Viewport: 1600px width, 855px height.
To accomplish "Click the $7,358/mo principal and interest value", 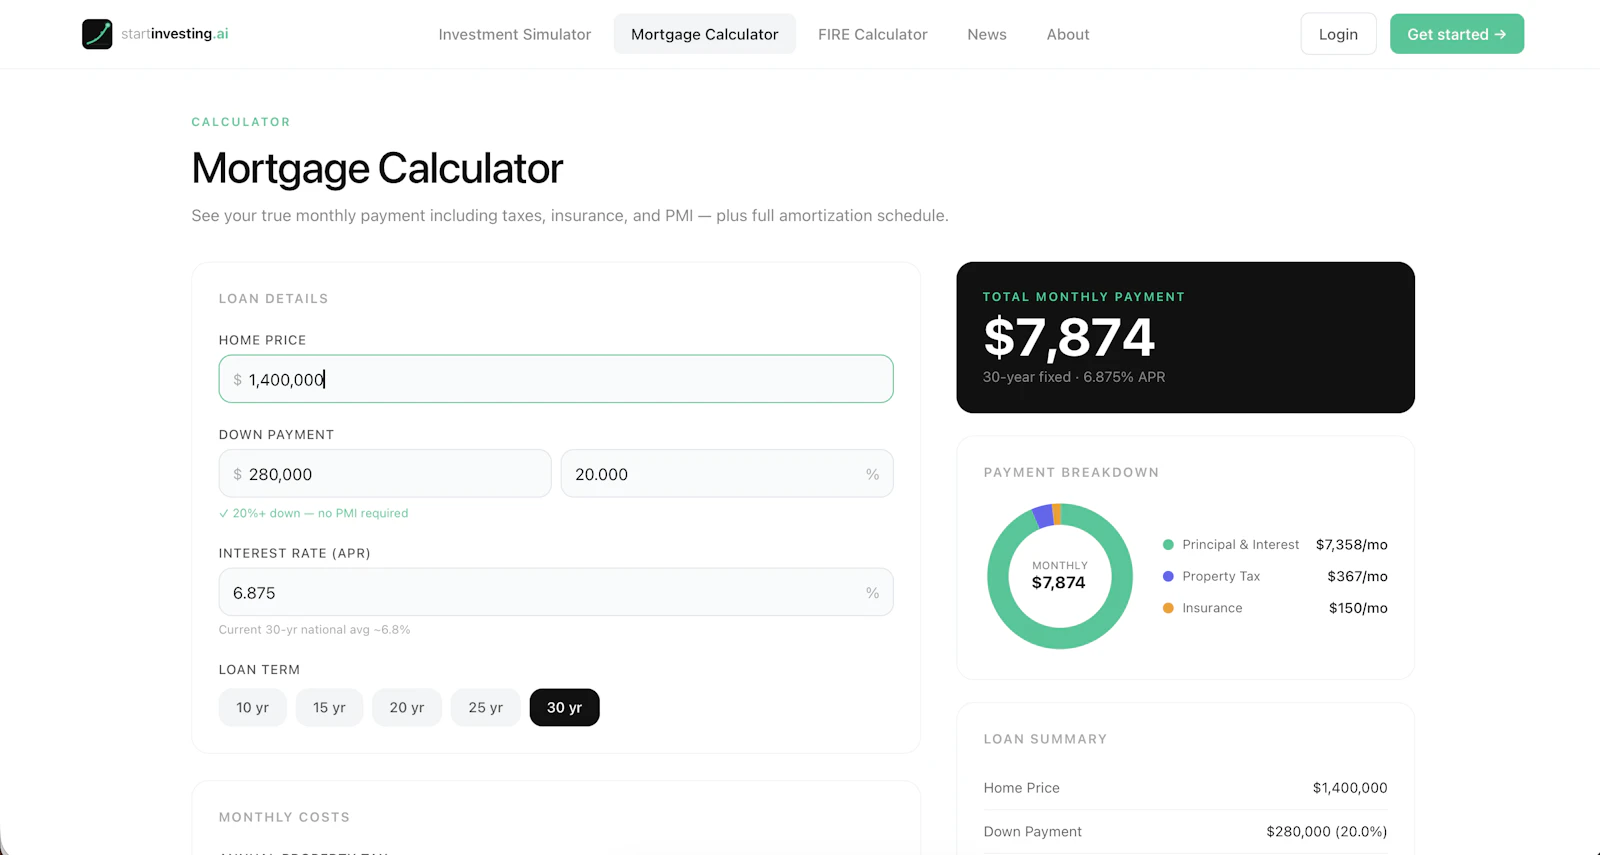I will click(1352, 545).
